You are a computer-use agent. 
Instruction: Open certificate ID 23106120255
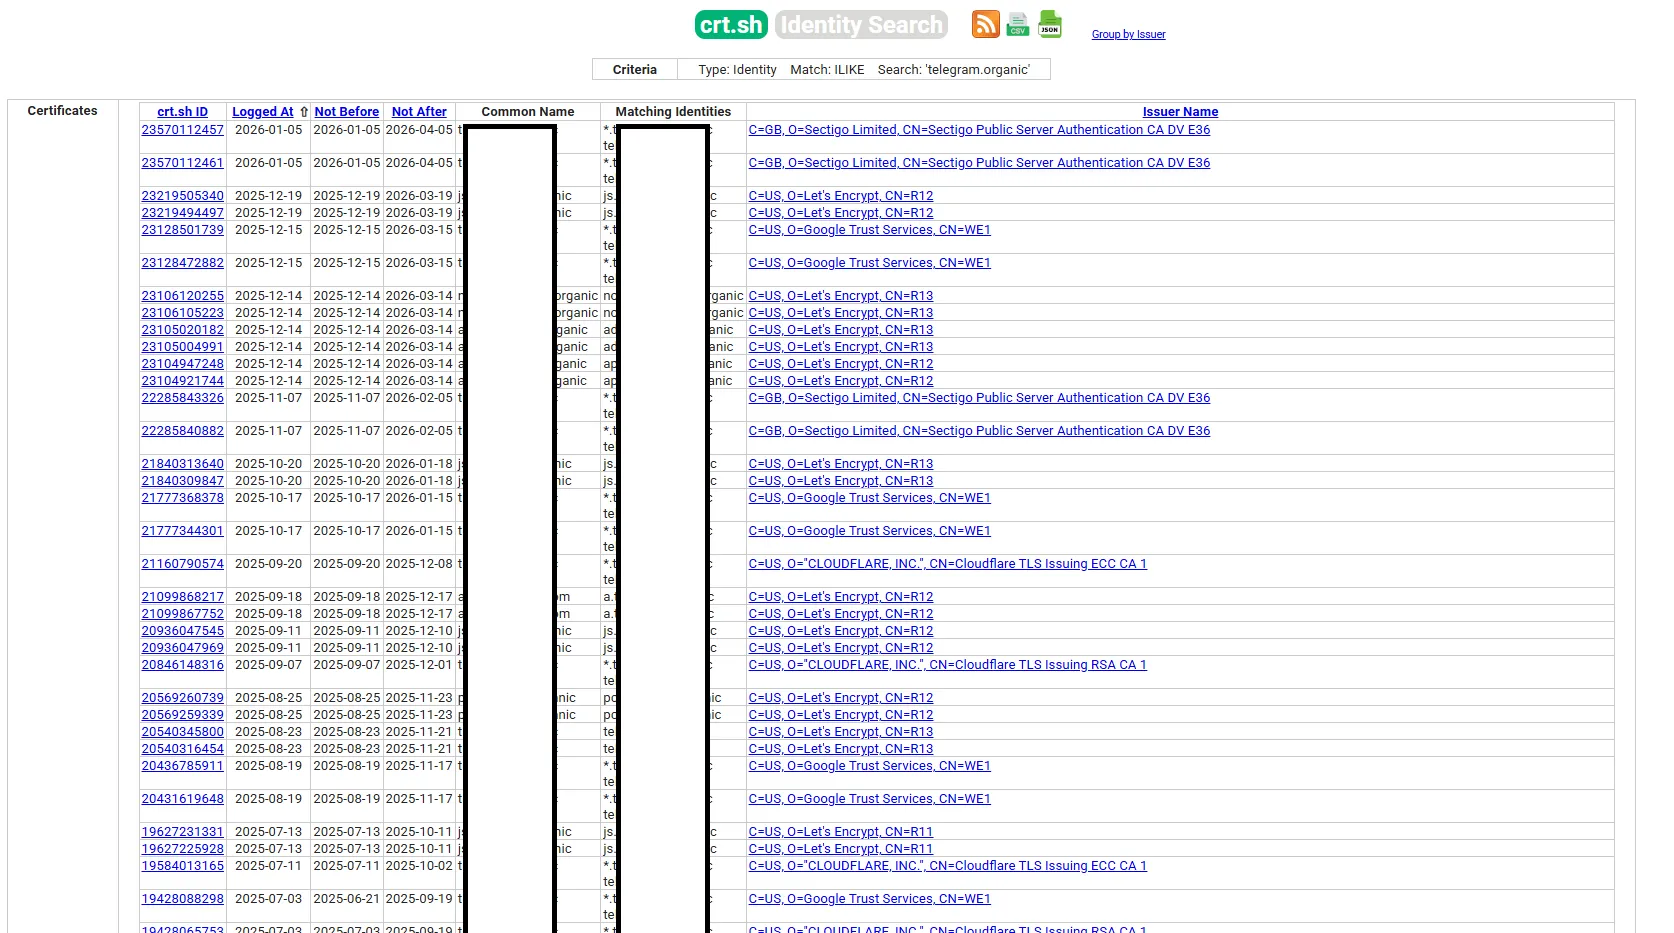click(183, 296)
